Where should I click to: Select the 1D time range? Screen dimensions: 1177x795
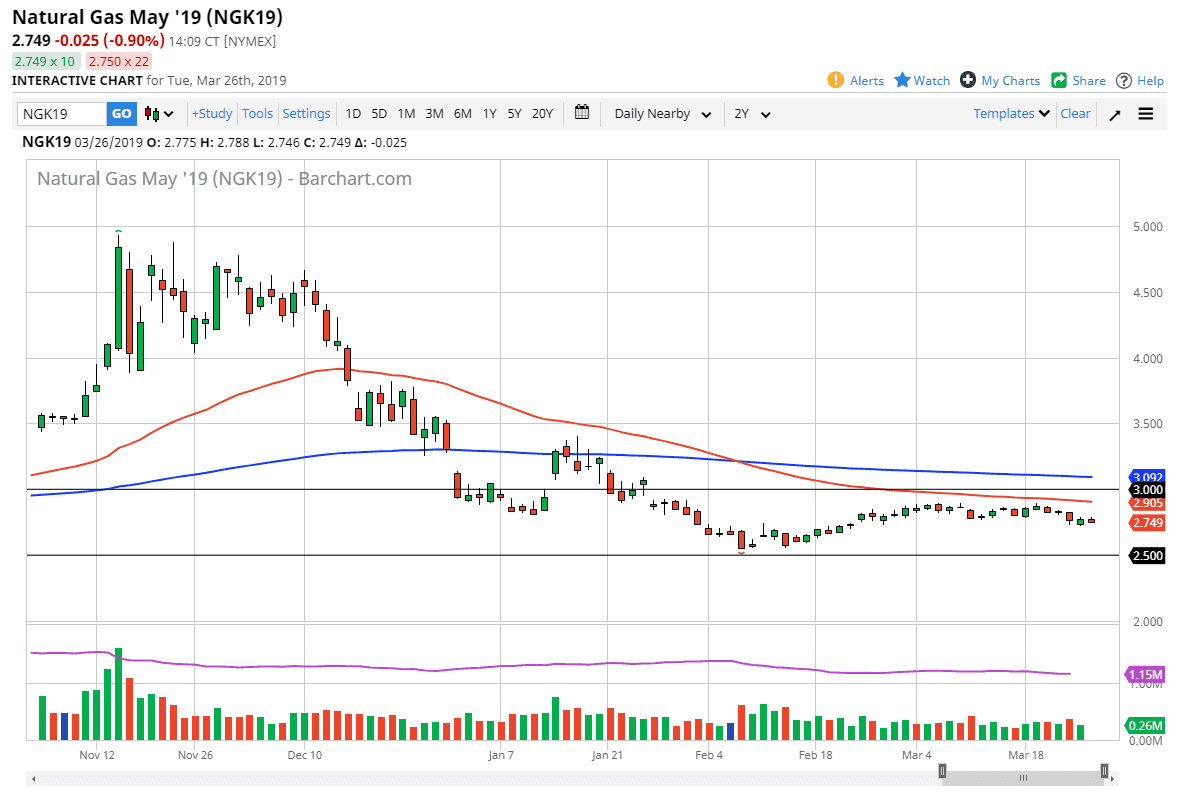tap(353, 114)
